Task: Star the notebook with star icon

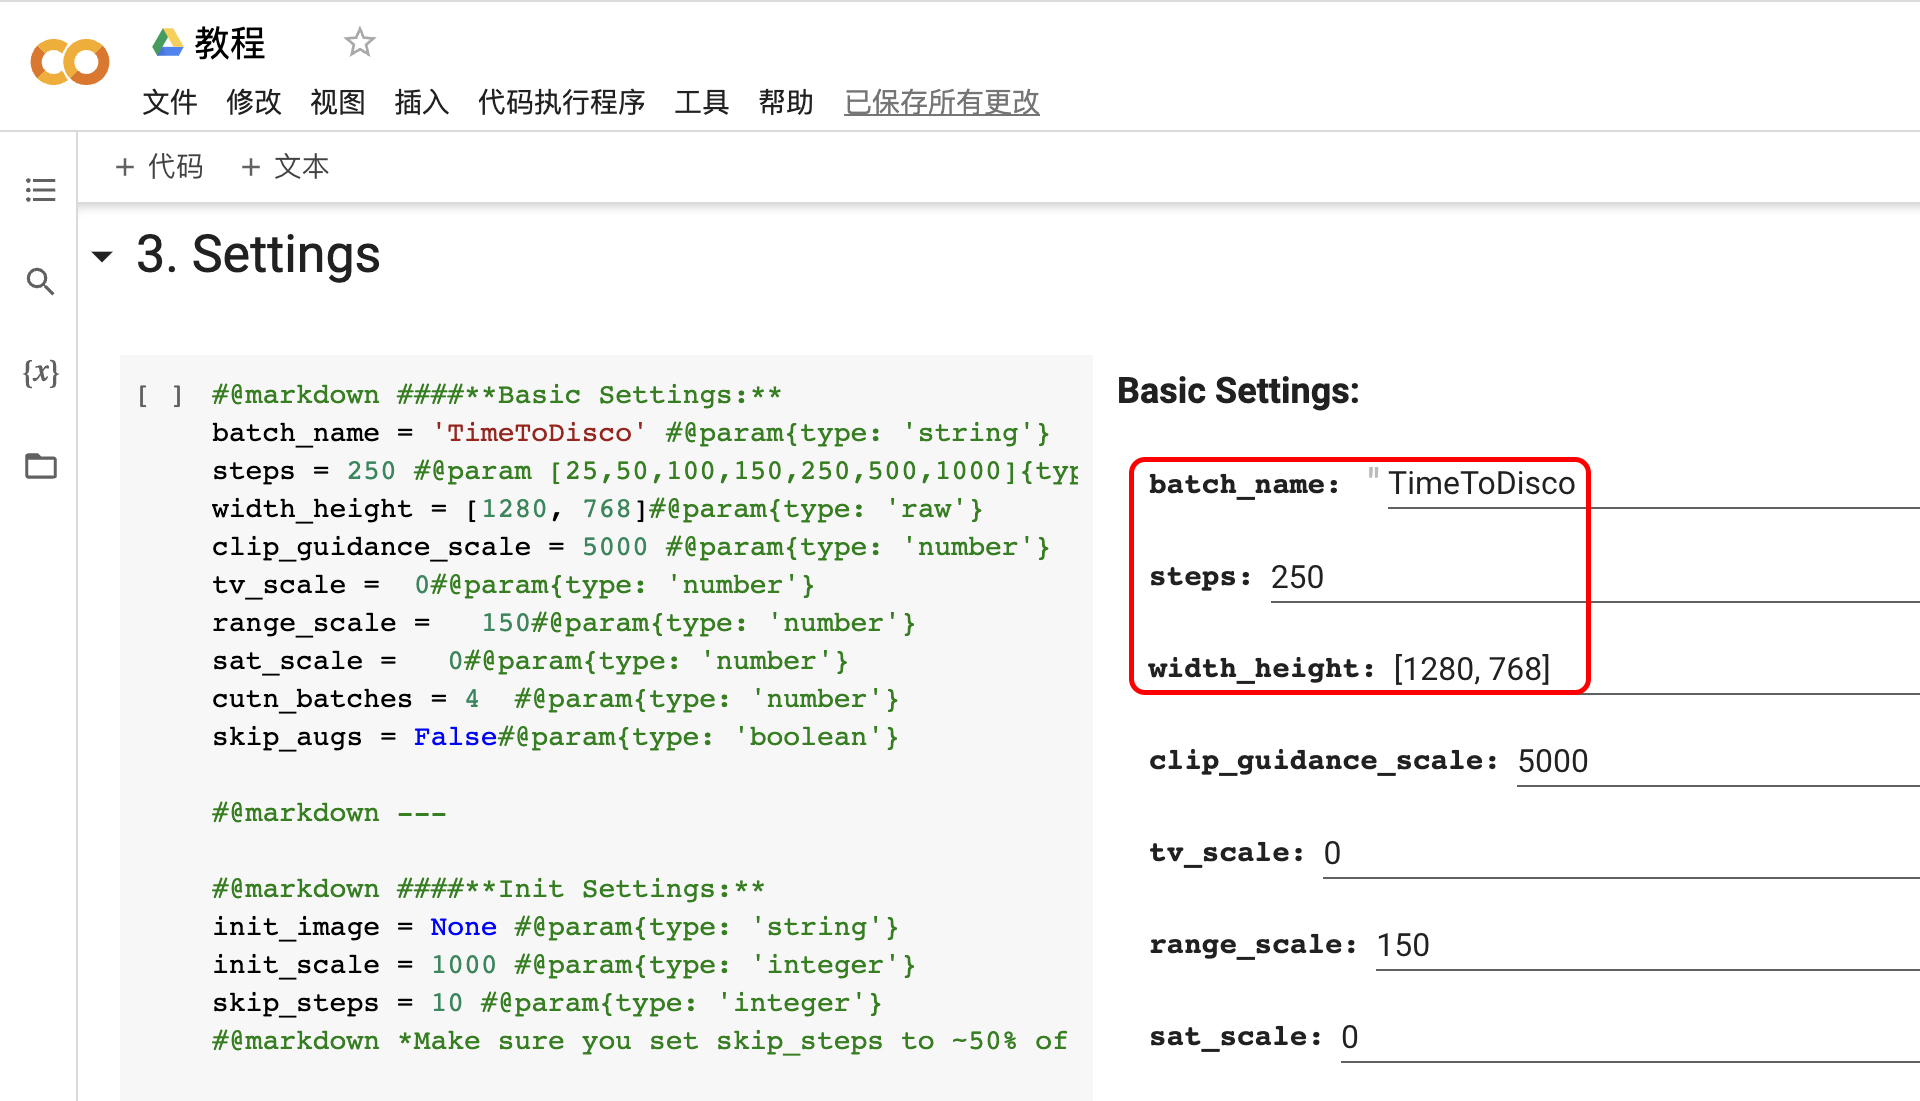Action: 359,43
